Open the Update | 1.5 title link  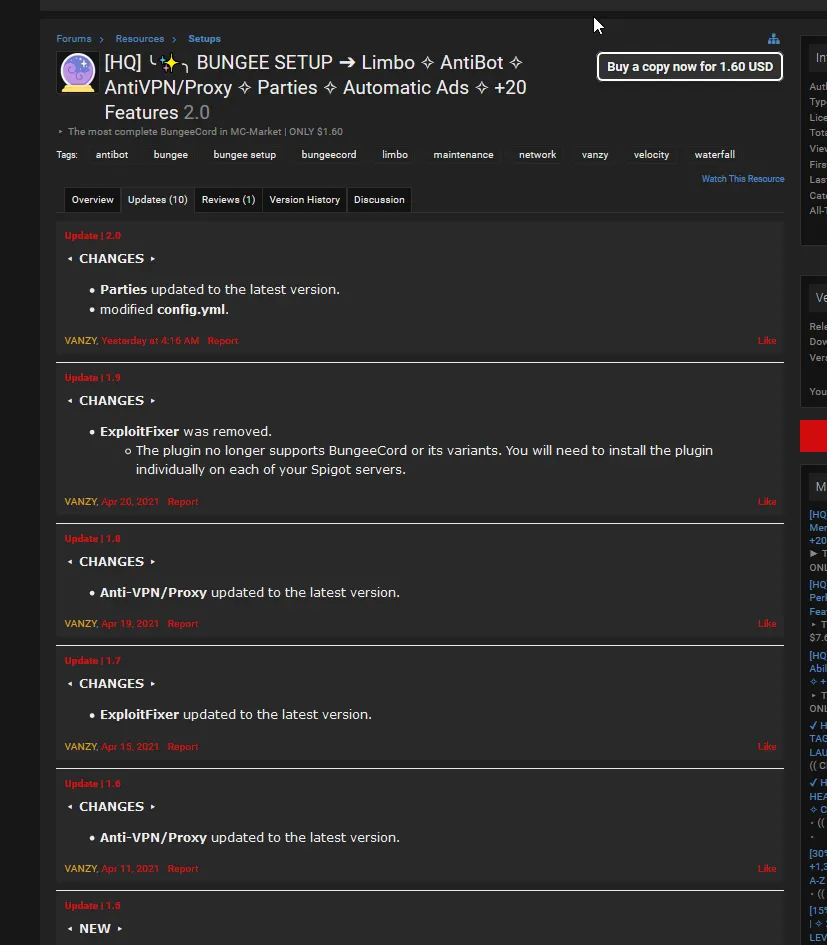[93, 906]
